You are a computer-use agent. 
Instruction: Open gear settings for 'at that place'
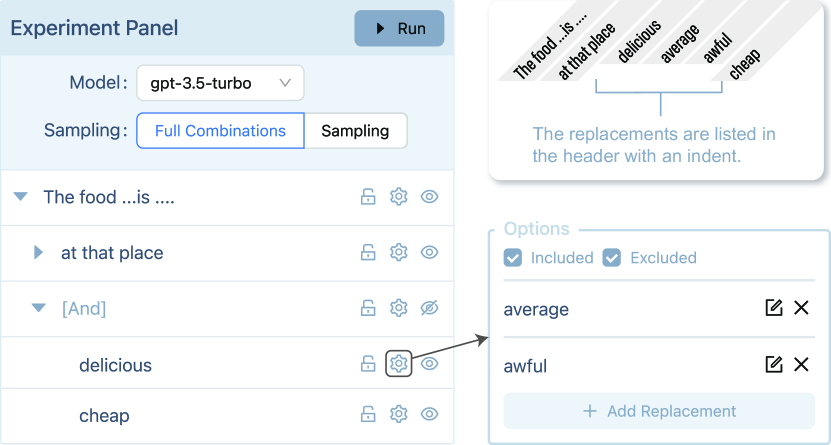pos(399,252)
